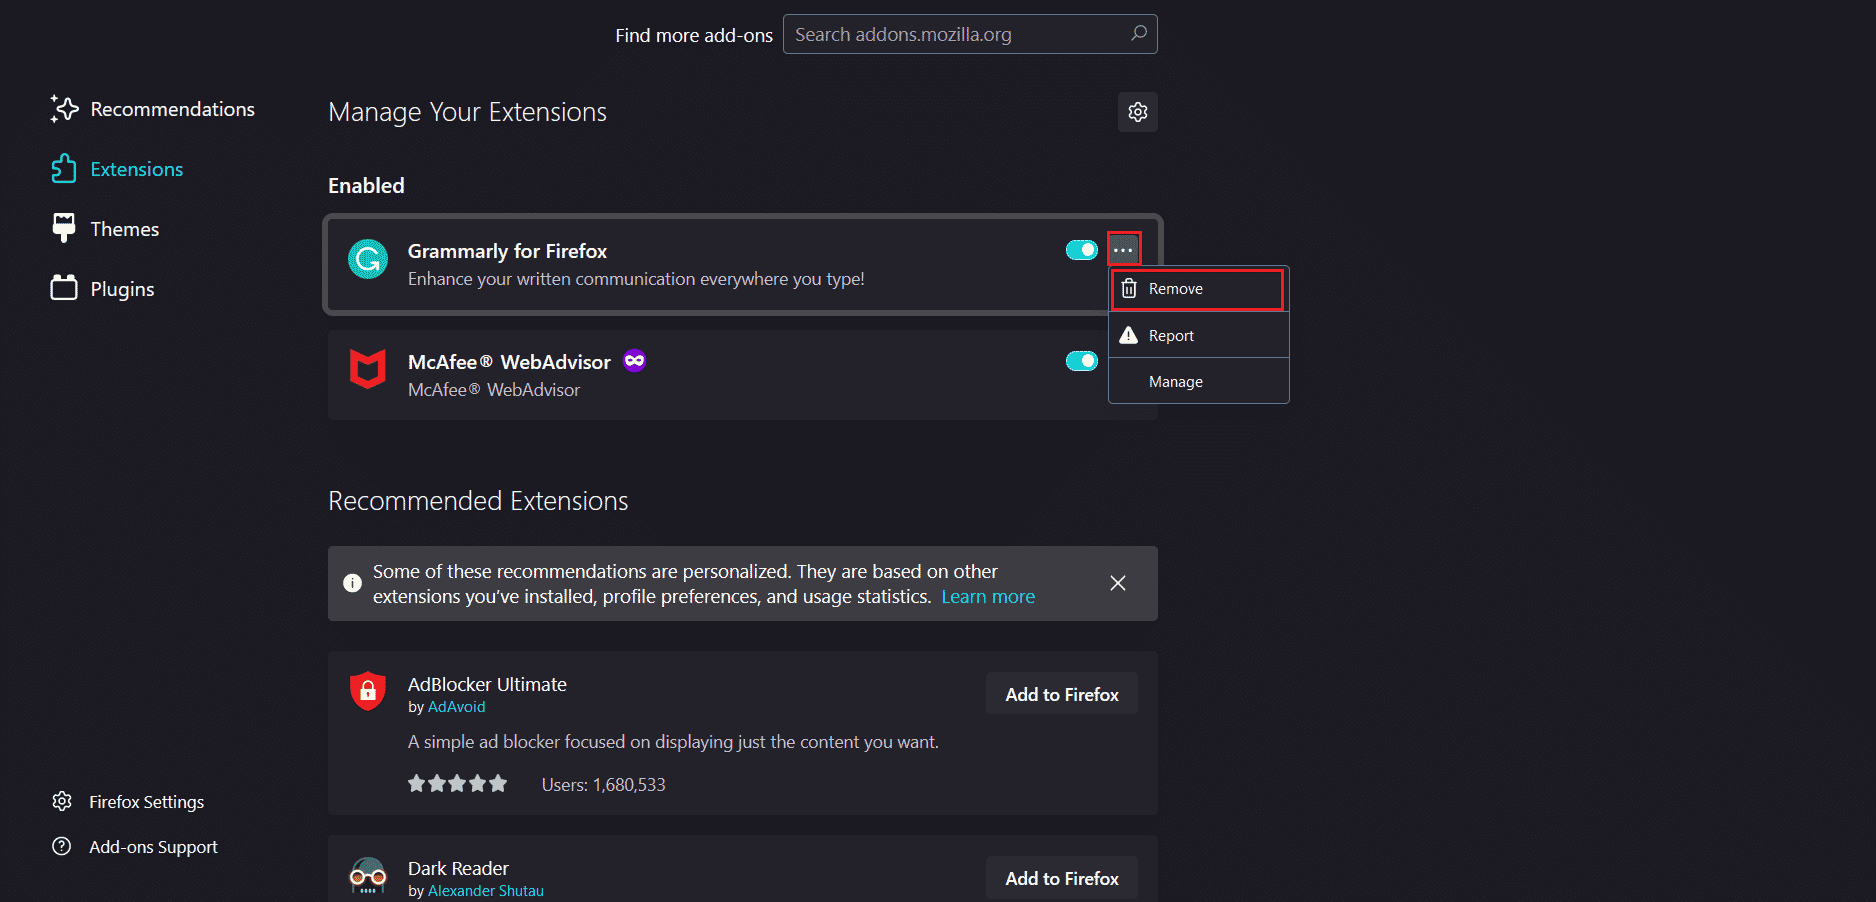The width and height of the screenshot is (1876, 902).
Task: Click the McAfee red shield logo
Action: coord(368,369)
